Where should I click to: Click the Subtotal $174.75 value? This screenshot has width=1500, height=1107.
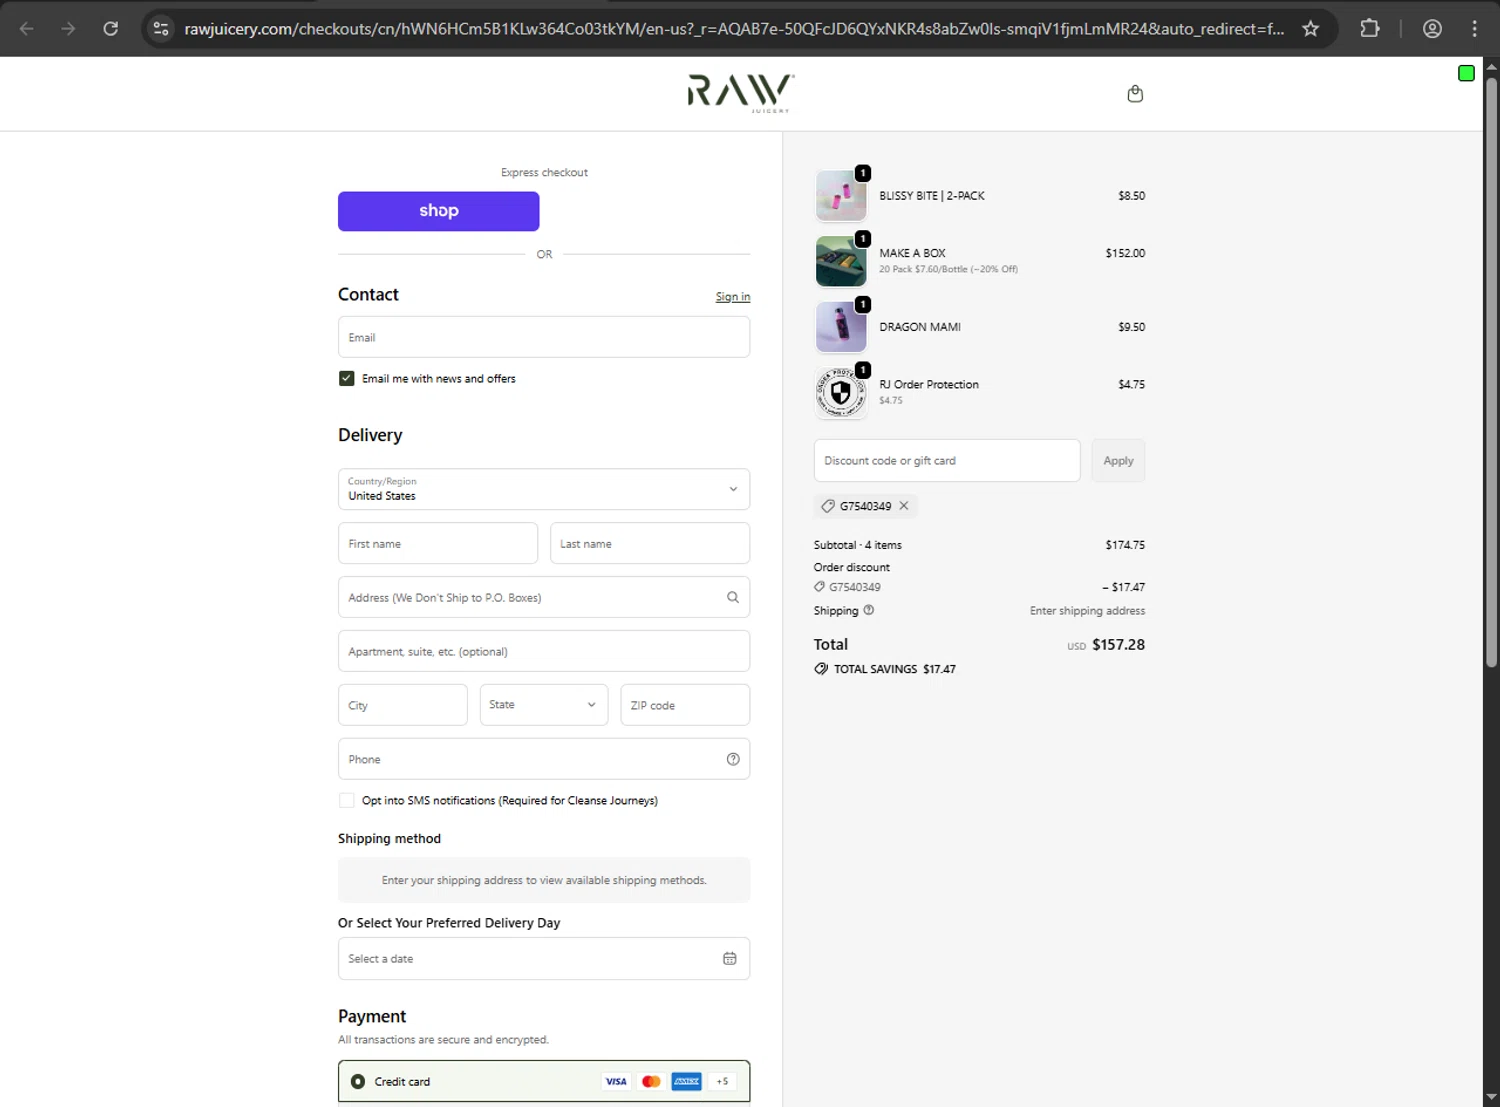pos(1125,545)
